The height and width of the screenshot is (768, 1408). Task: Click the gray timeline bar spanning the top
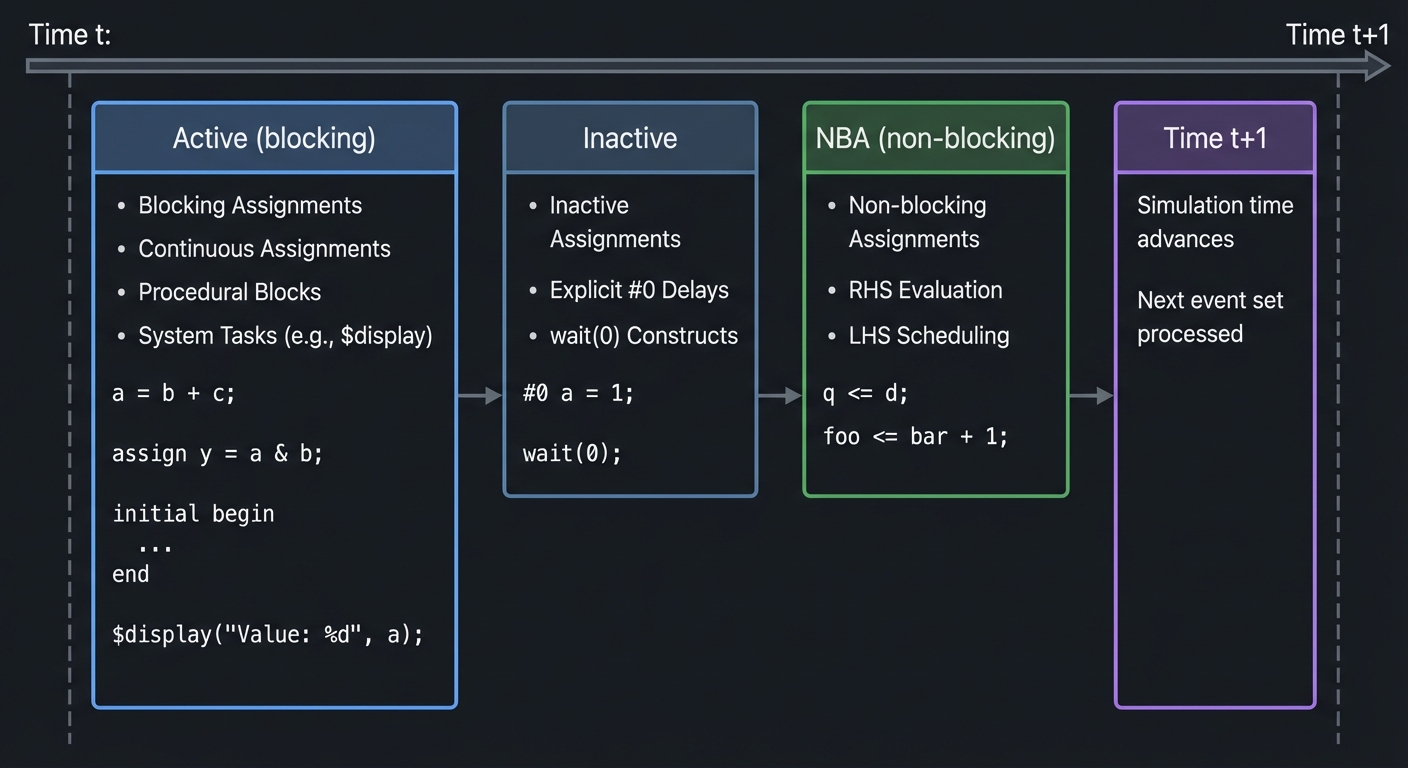click(x=700, y=65)
